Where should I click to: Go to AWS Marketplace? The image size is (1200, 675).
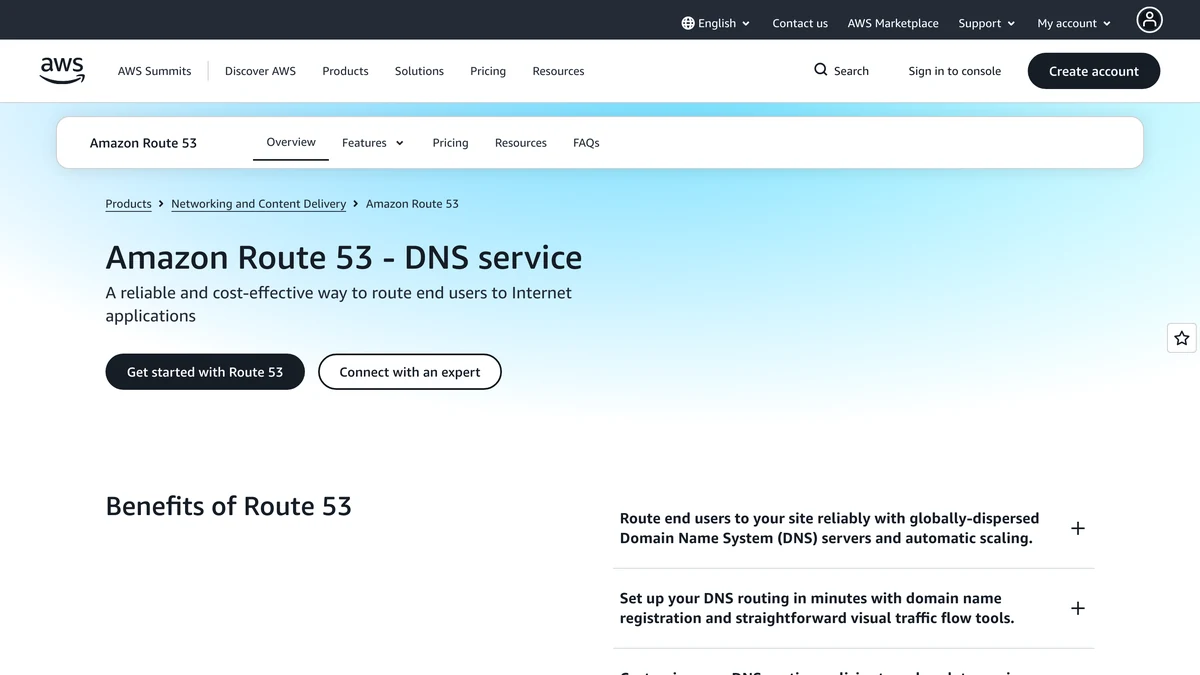[x=893, y=23]
